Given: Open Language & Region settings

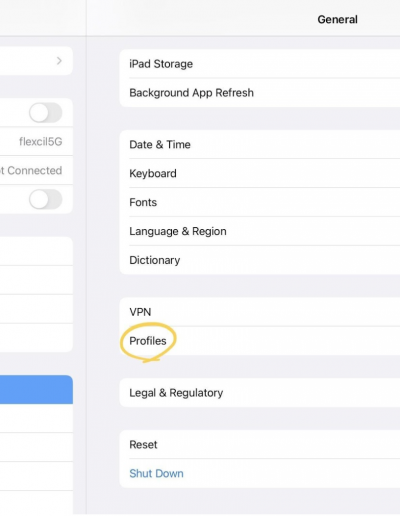Looking at the screenshot, I should pos(260,231).
